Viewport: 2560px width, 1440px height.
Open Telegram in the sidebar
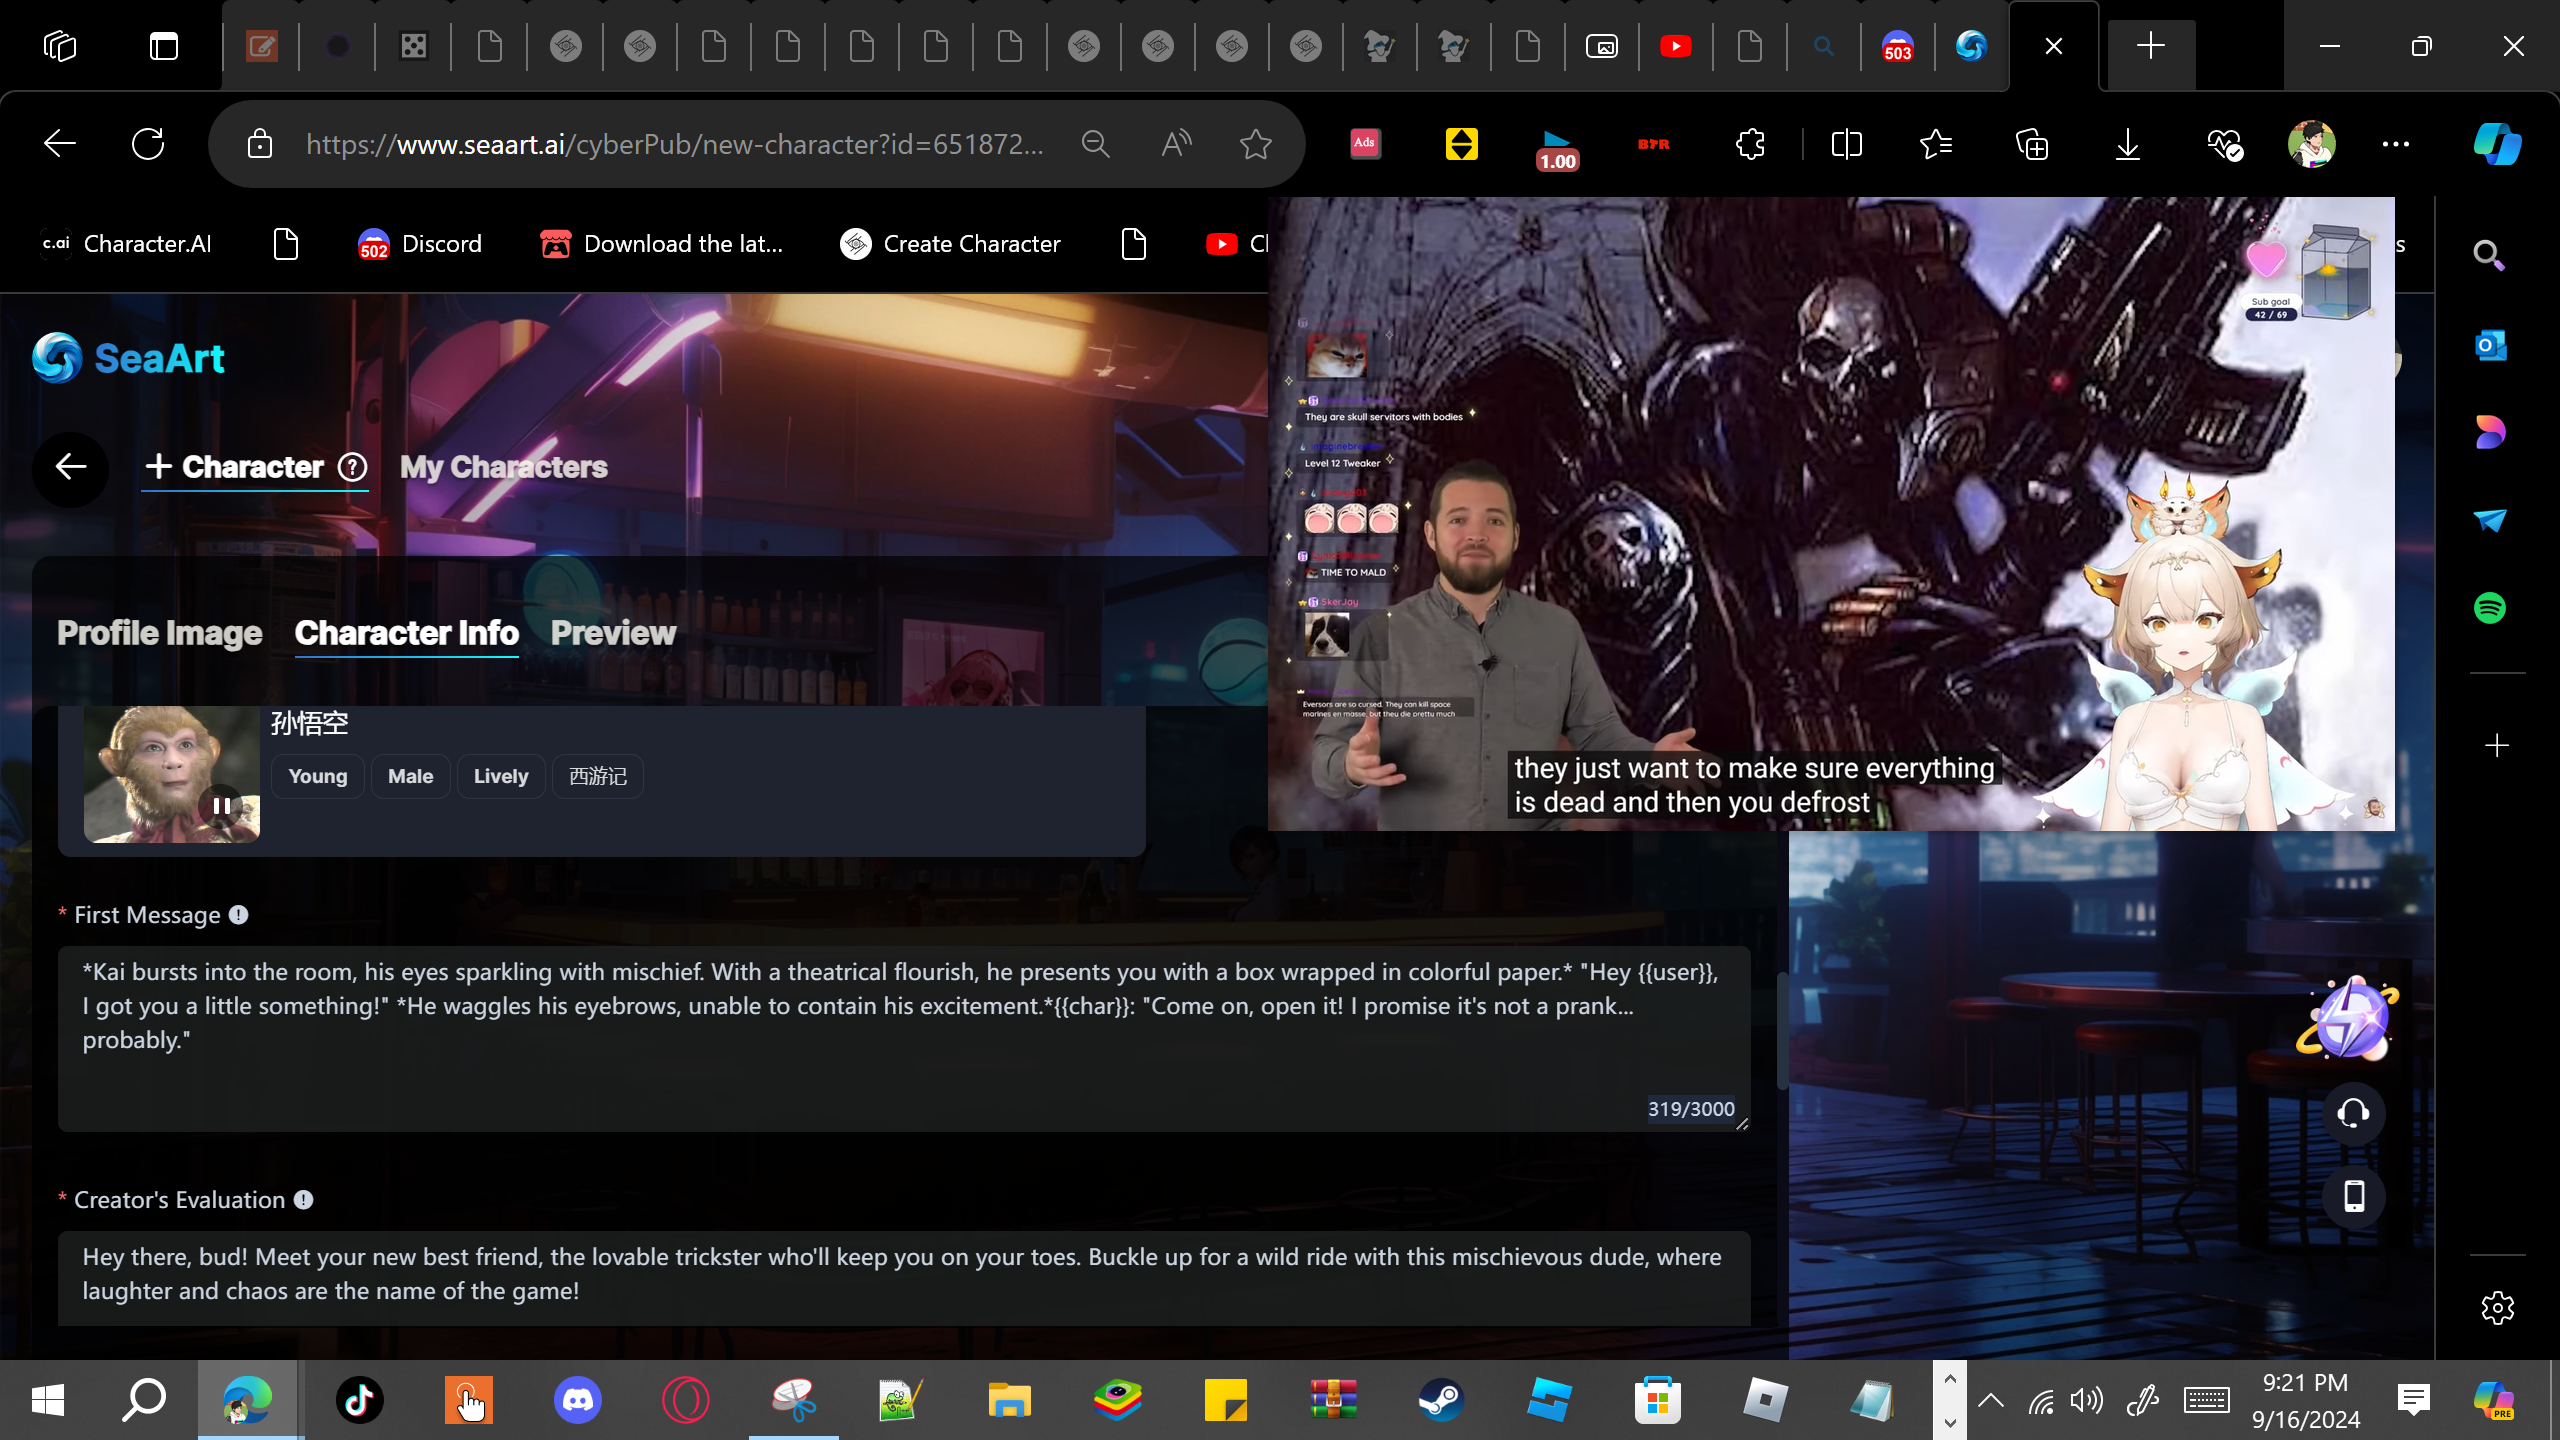(x=2490, y=520)
